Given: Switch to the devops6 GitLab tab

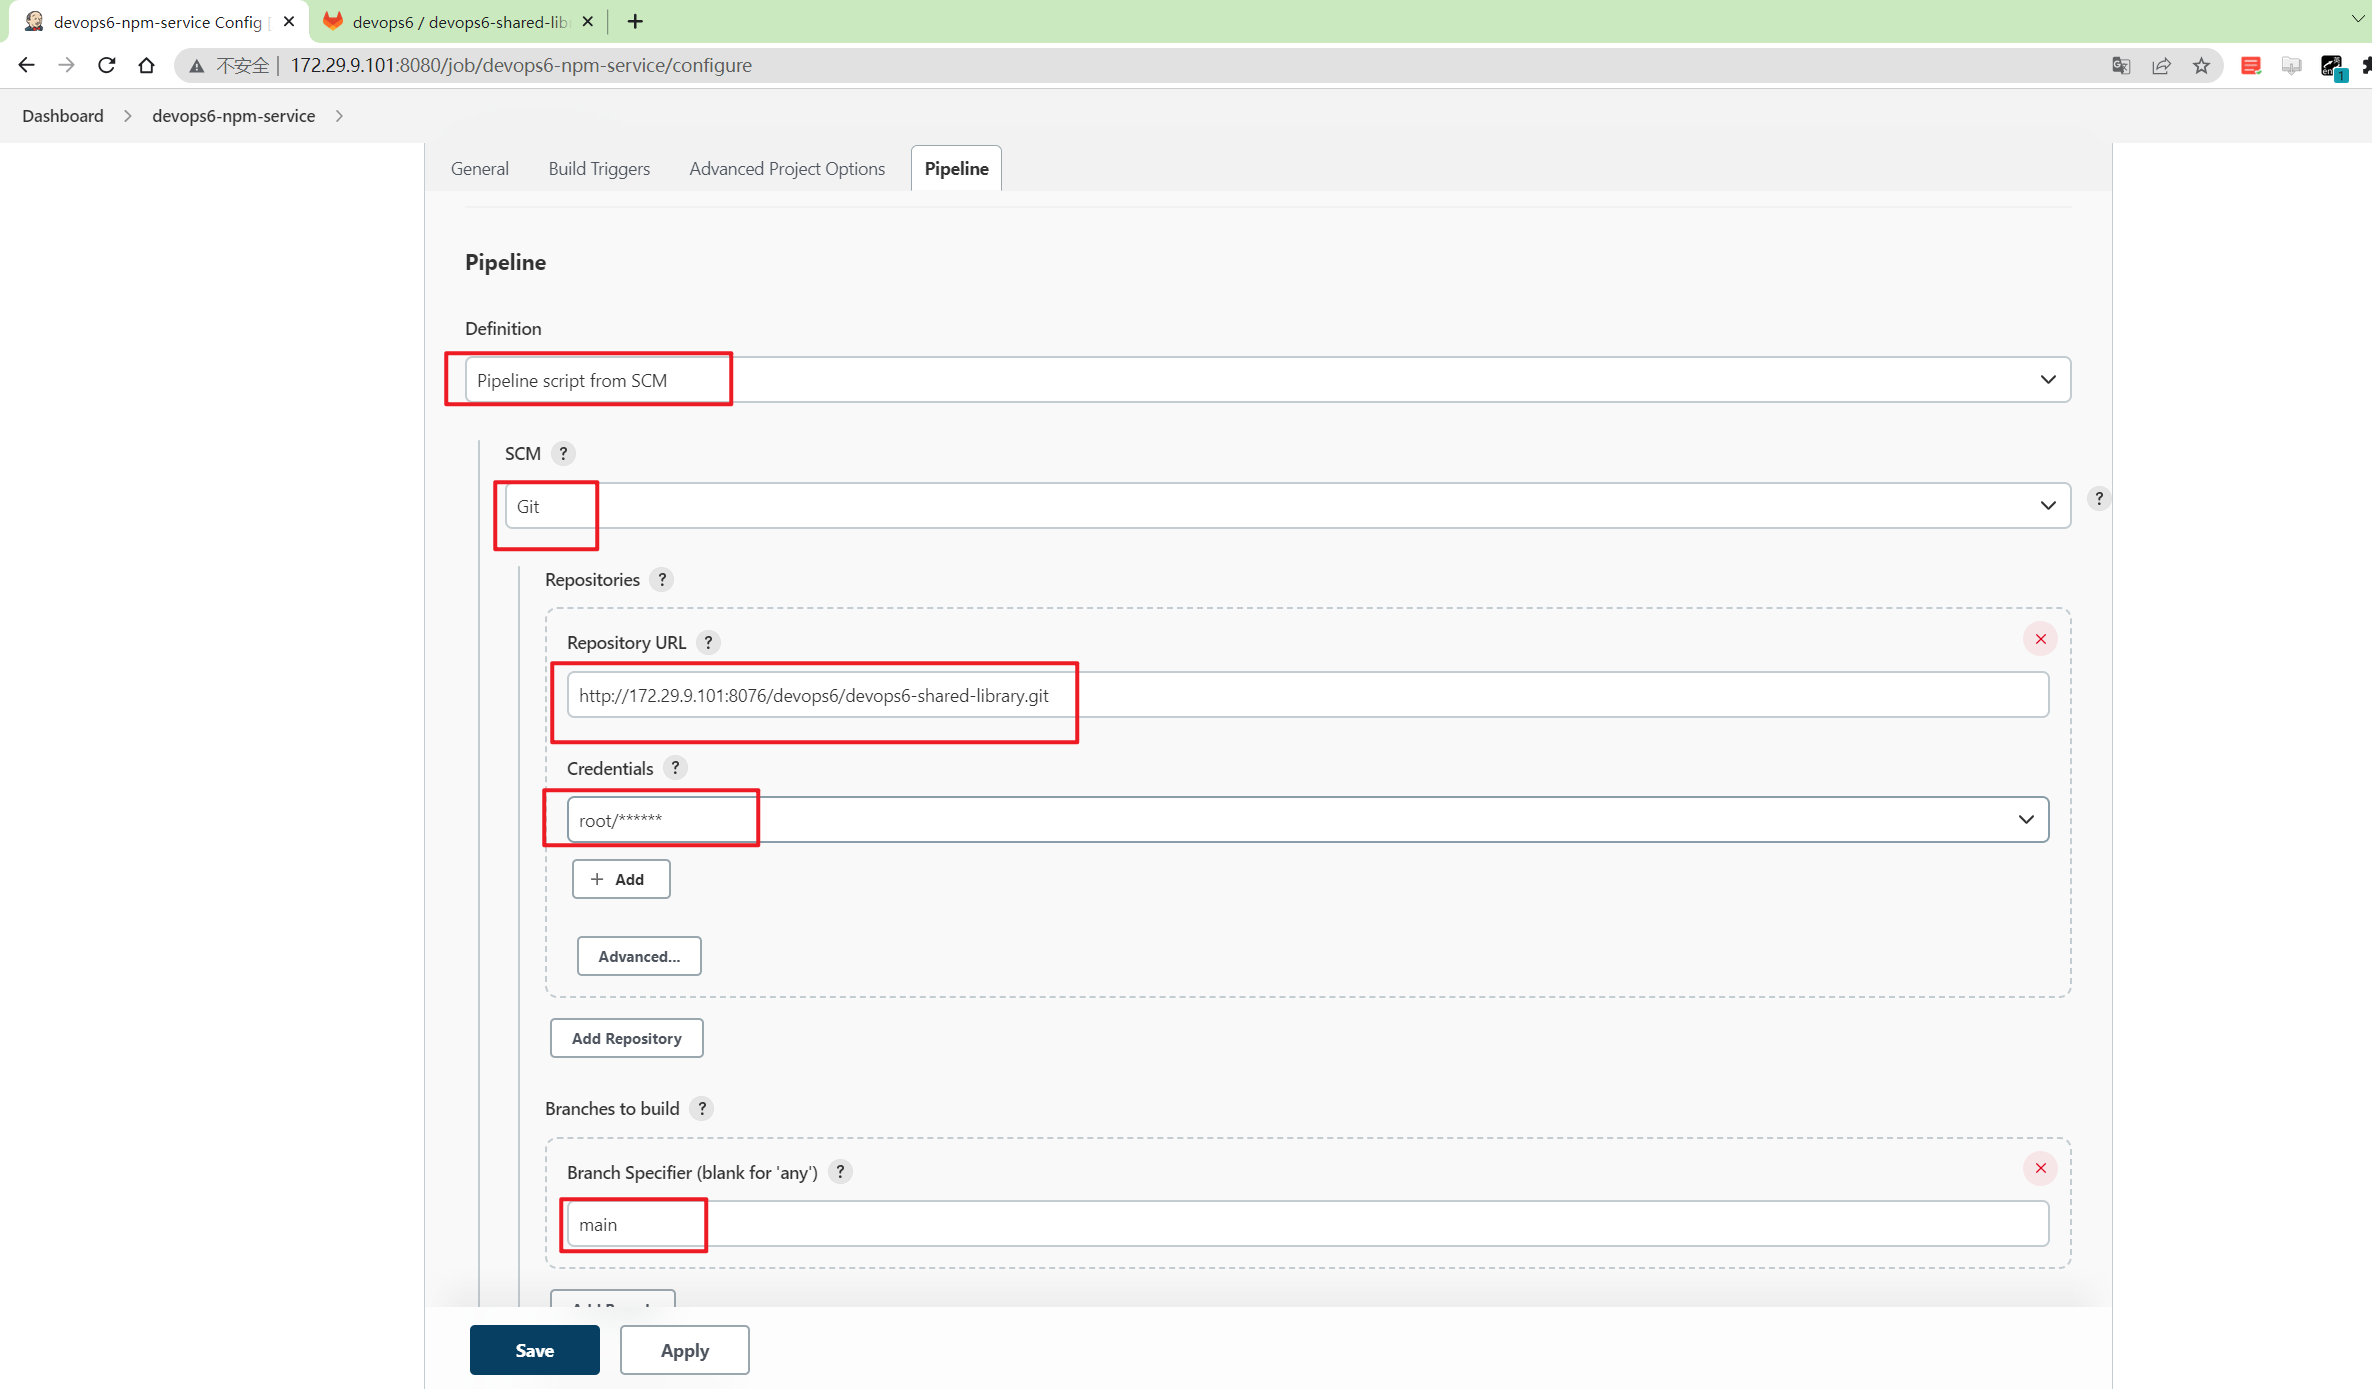Looking at the screenshot, I should pyautogui.click(x=458, y=21).
